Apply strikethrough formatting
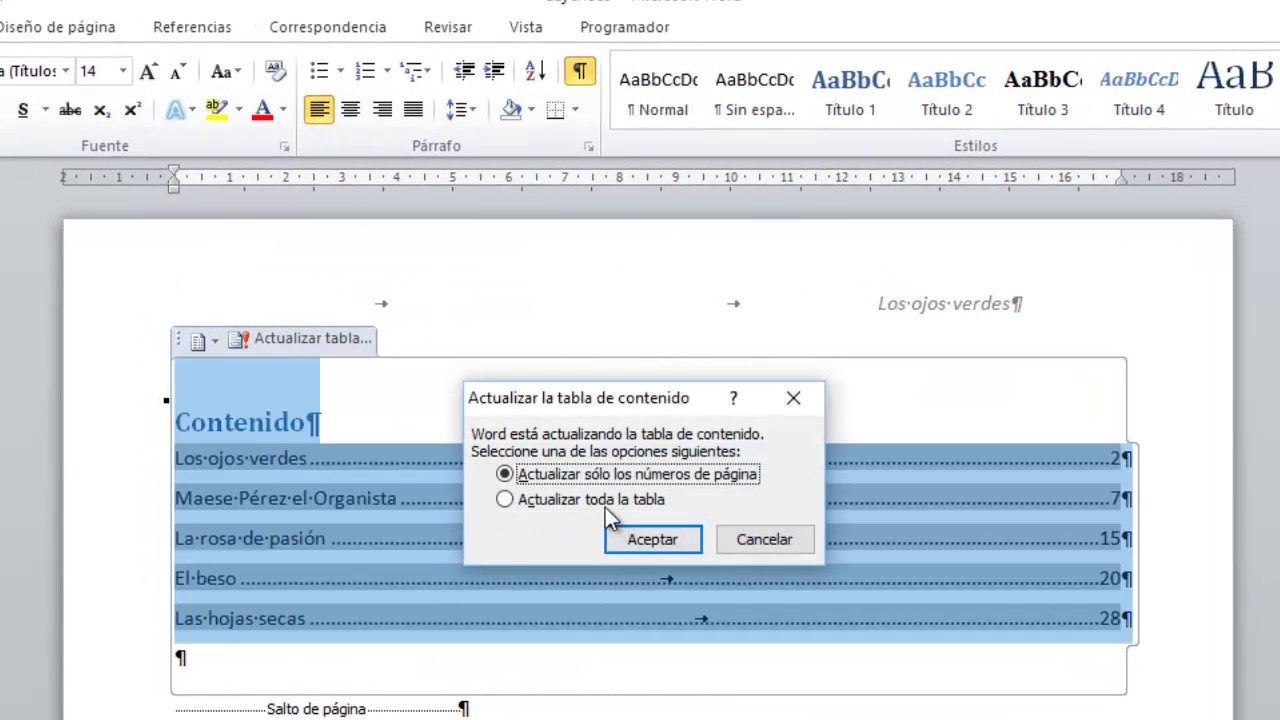Screen dimensions: 1280x720 (x=70, y=109)
